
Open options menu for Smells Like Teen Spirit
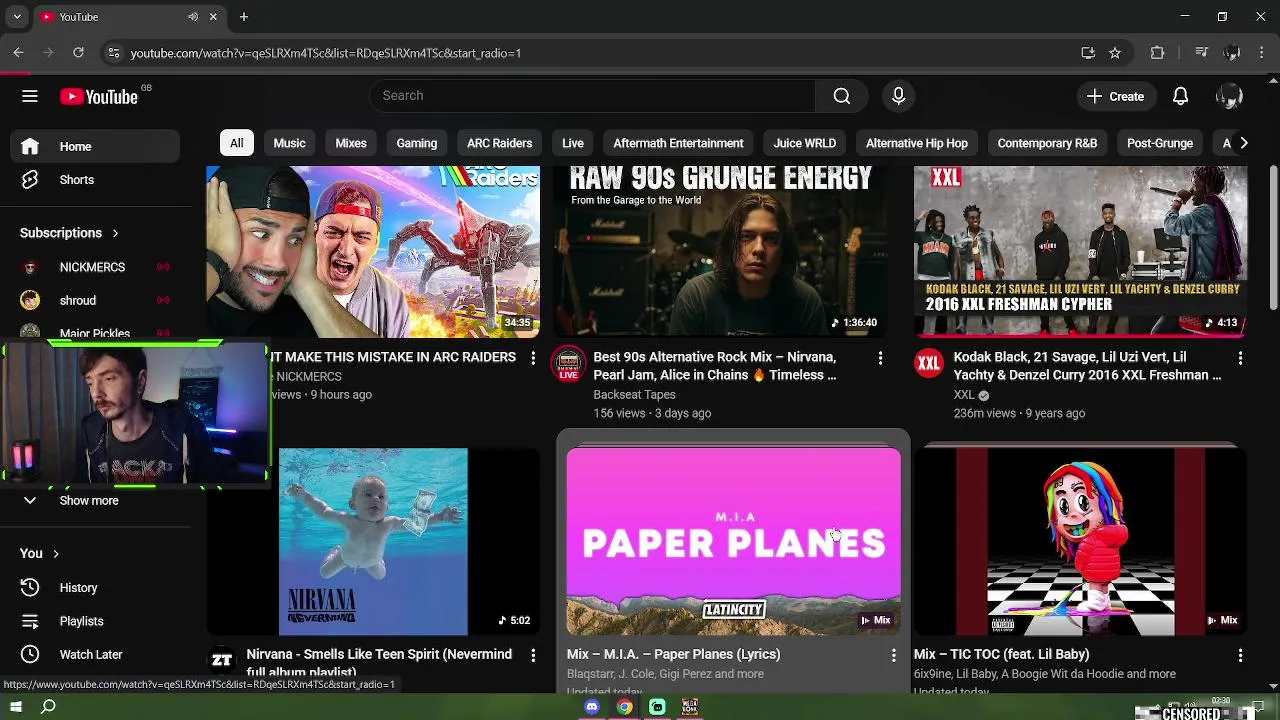tap(533, 654)
